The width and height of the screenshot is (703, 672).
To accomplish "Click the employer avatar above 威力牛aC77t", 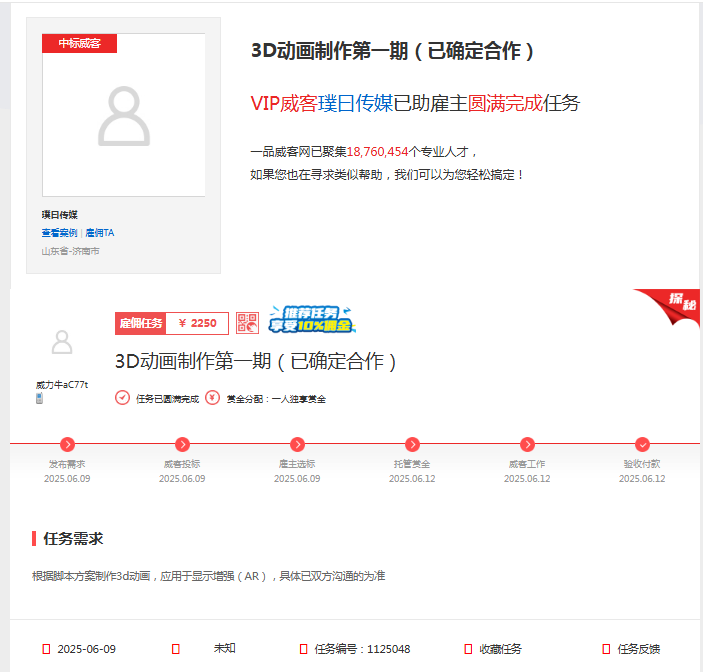I will [62, 342].
